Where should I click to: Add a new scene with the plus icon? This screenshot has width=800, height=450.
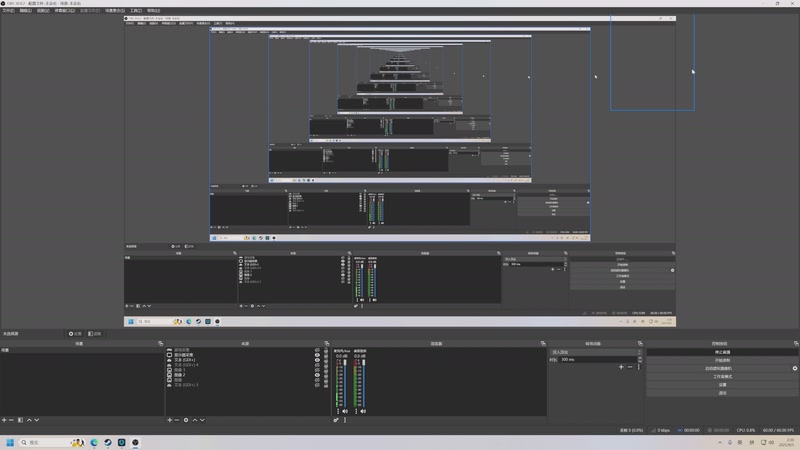tap(4, 420)
